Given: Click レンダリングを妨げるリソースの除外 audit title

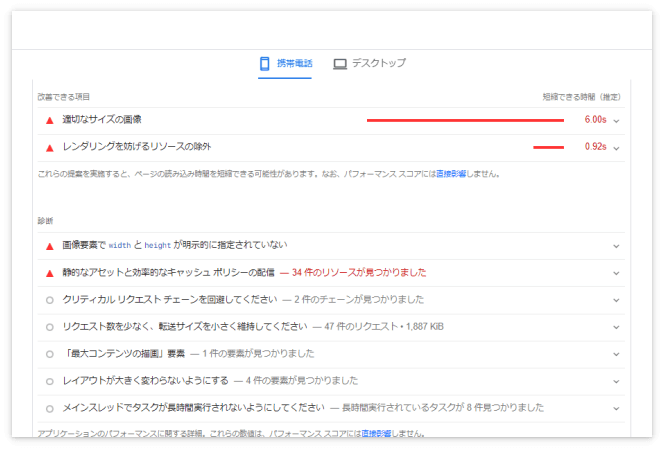Looking at the screenshot, I should click(x=137, y=147).
